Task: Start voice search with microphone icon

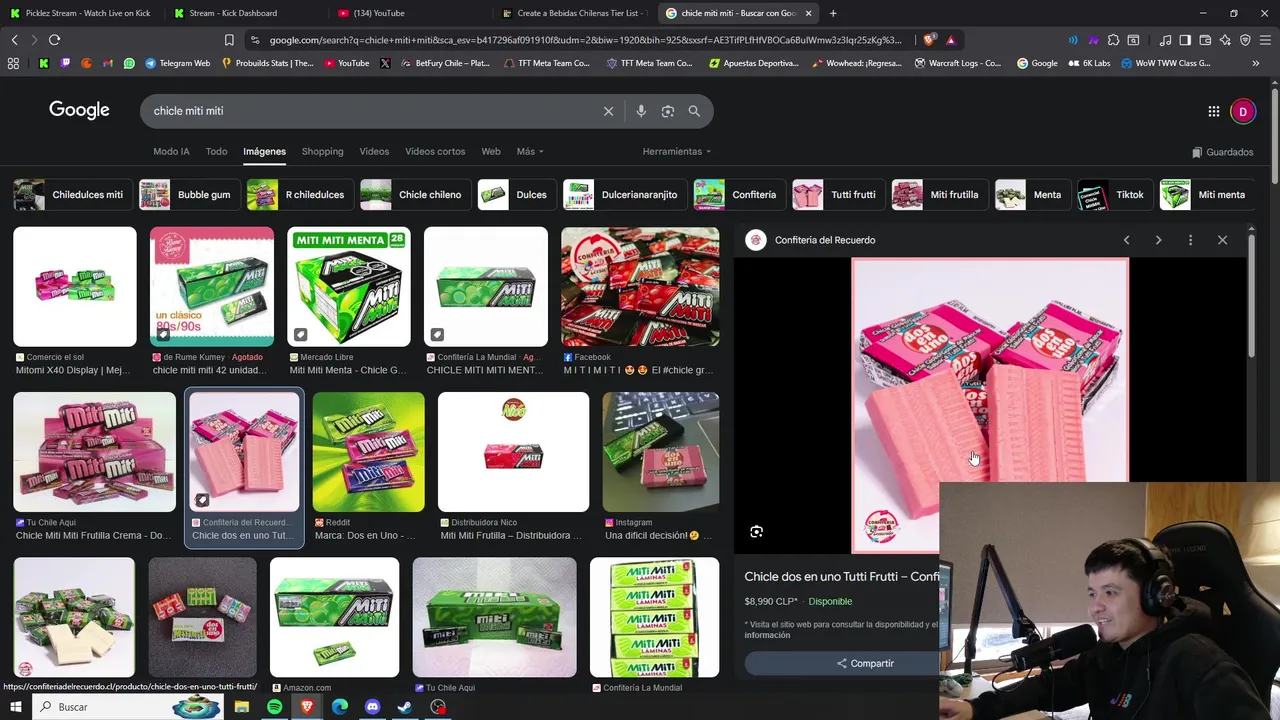Action: [x=641, y=111]
